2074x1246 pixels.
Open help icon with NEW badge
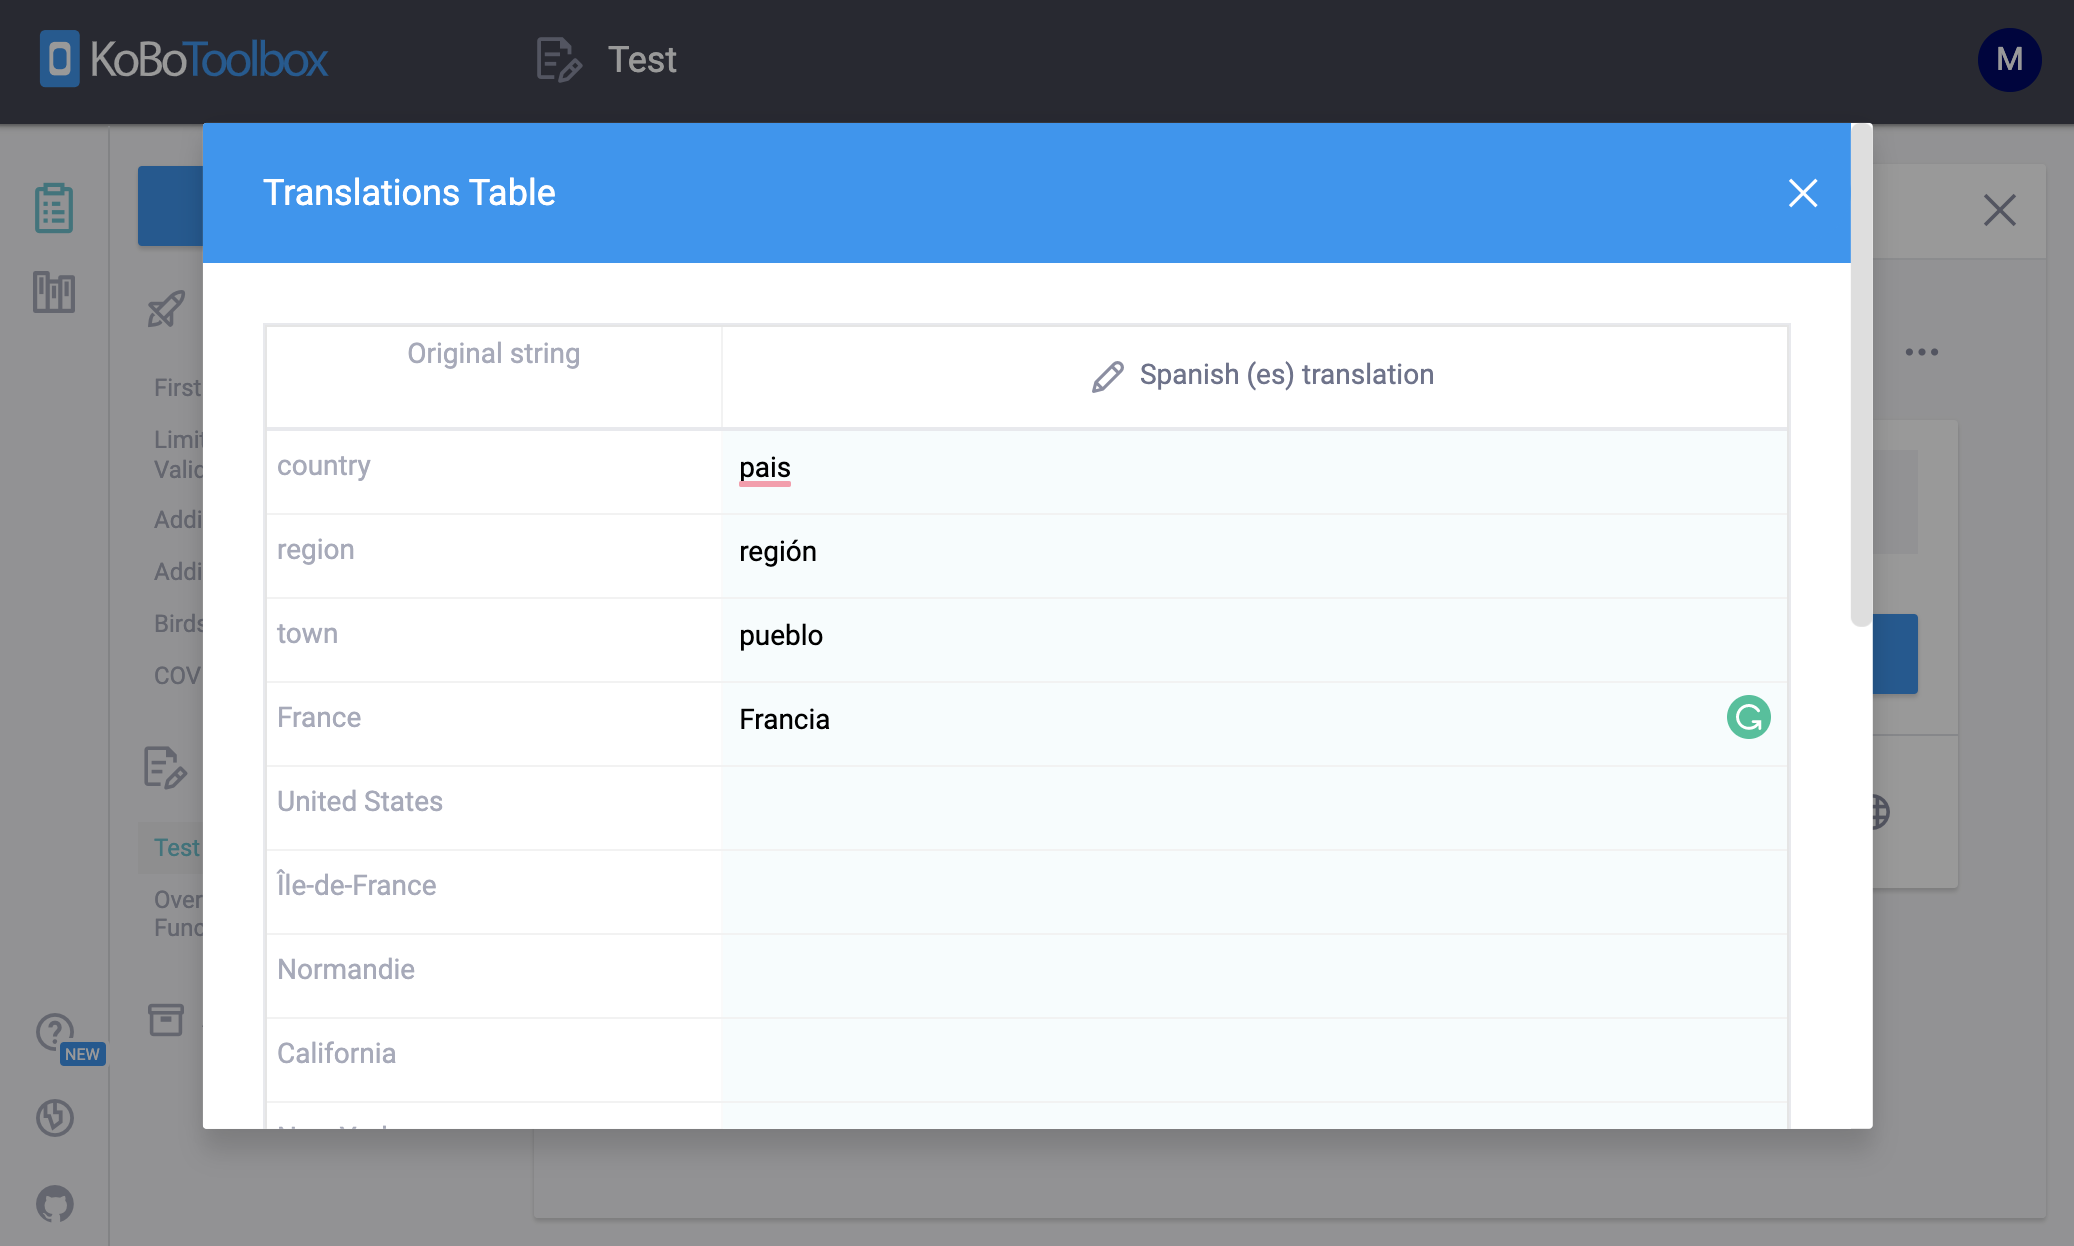(x=56, y=1032)
